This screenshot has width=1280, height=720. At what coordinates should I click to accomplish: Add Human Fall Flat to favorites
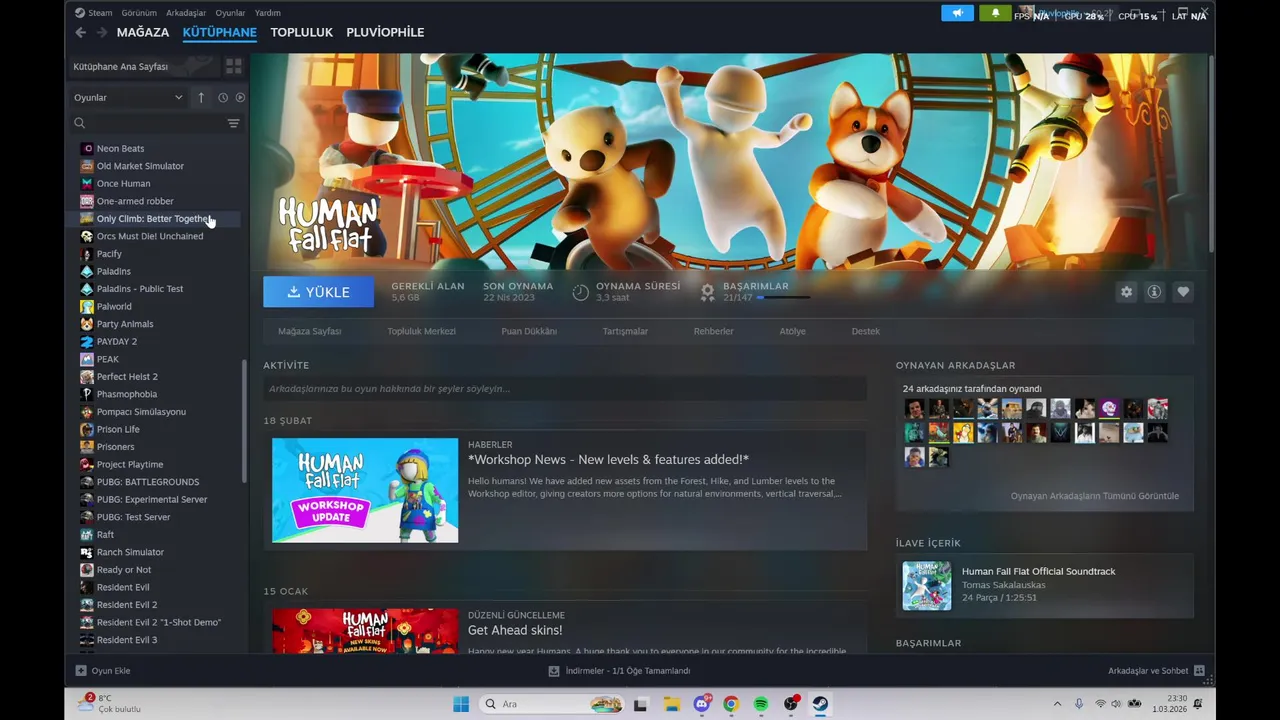[1183, 292]
